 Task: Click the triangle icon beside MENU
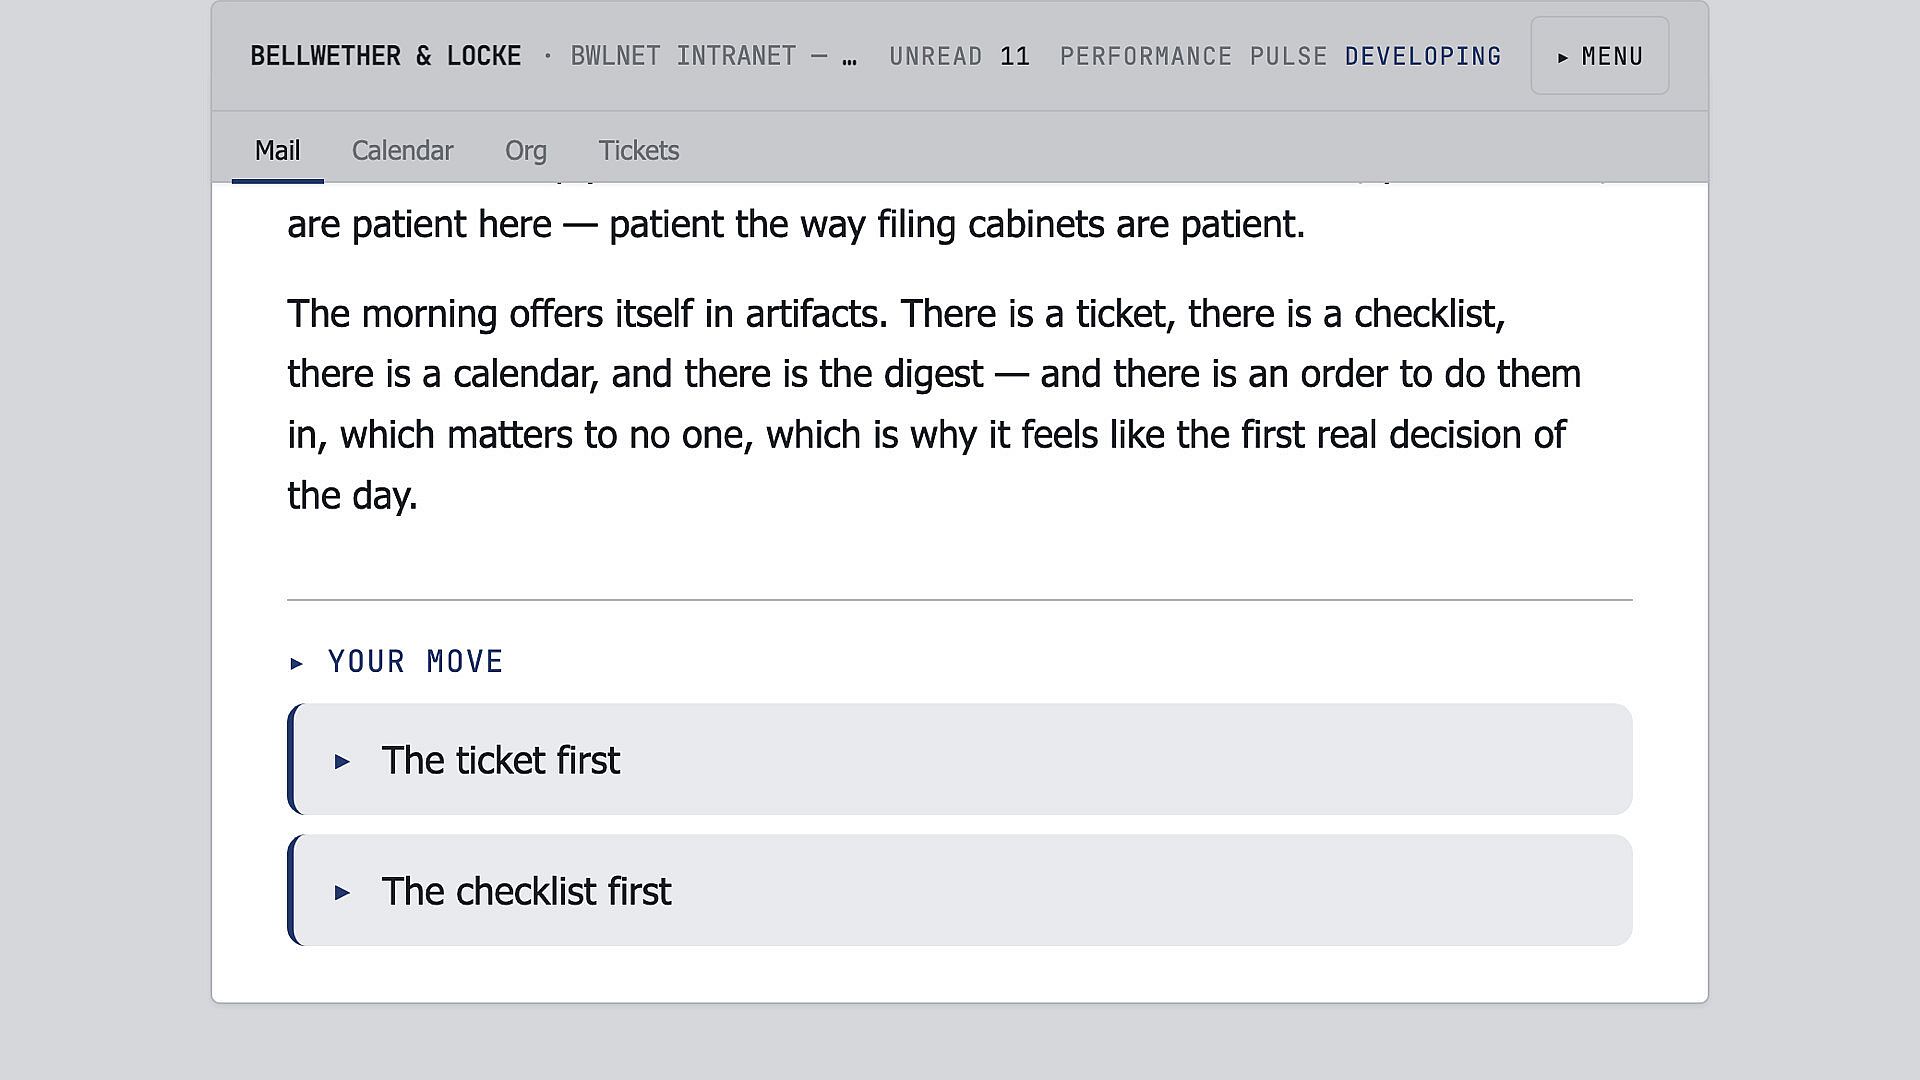click(x=1563, y=58)
